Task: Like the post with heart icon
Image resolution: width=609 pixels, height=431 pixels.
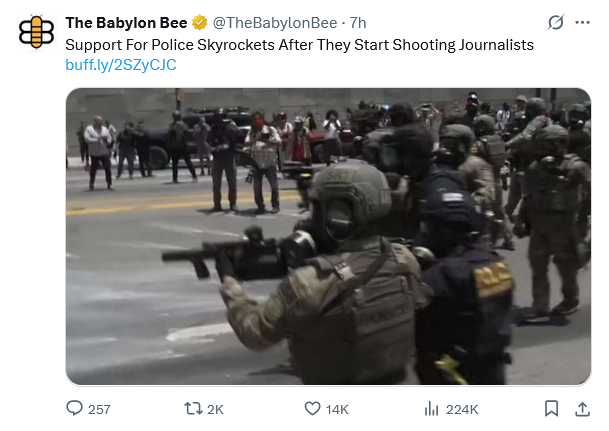Action: (x=312, y=408)
